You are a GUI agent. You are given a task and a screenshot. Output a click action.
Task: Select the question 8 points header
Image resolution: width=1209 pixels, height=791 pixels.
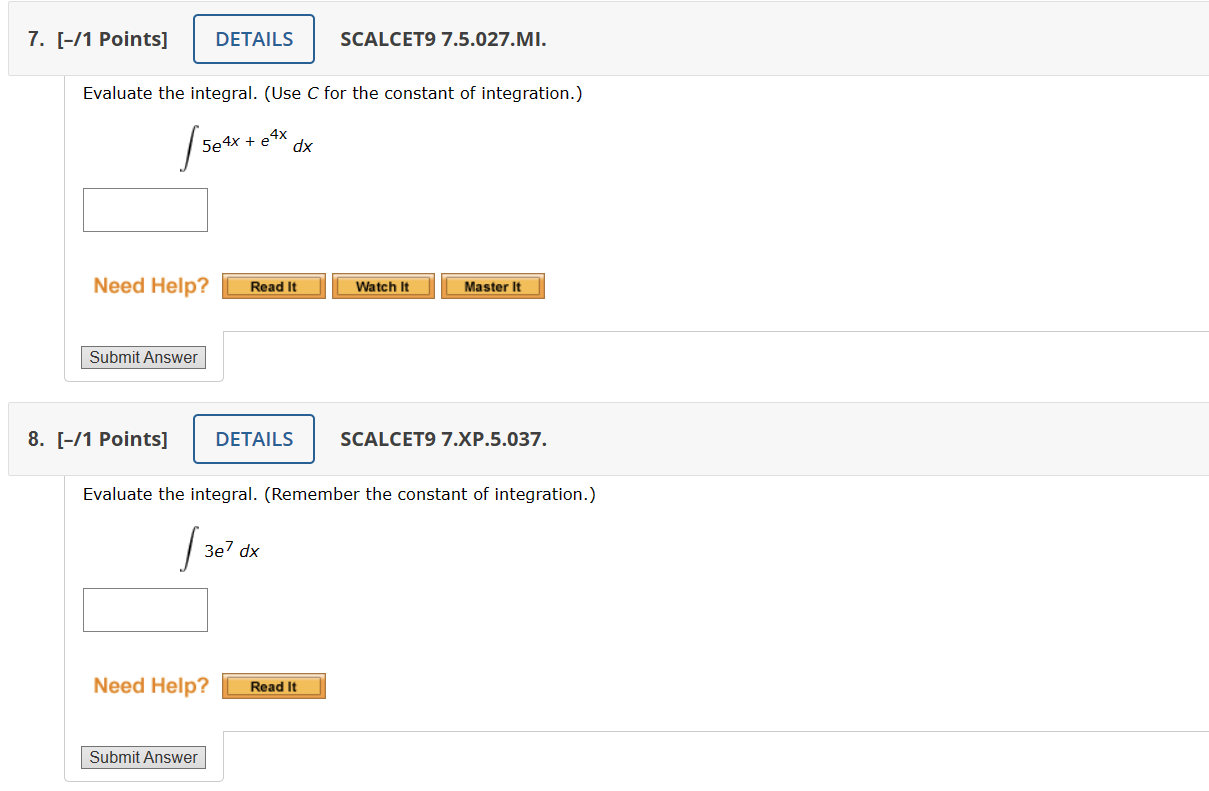(98, 439)
